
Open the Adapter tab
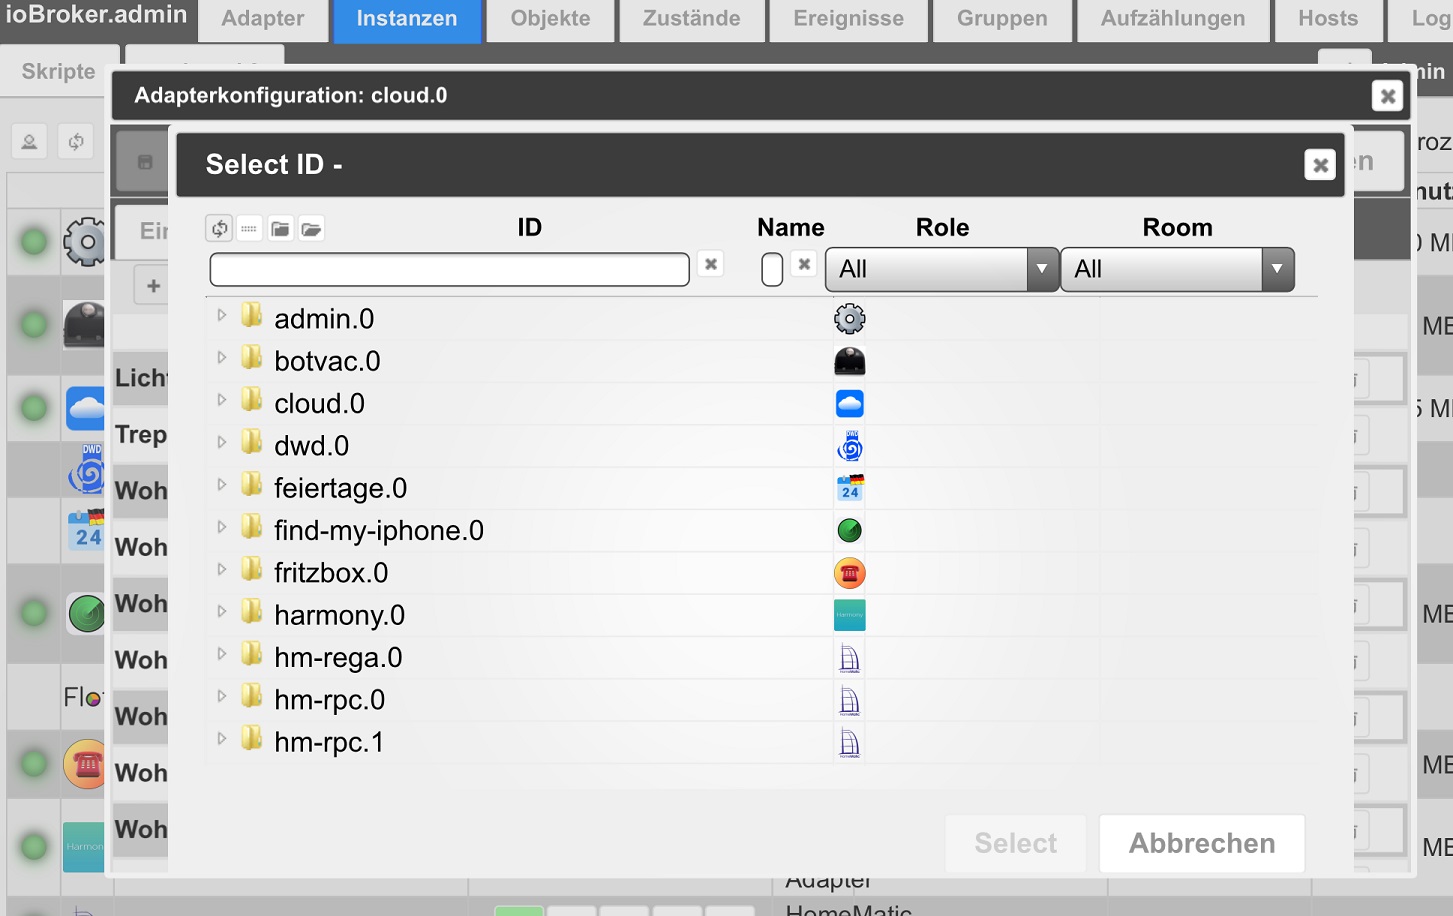(x=263, y=19)
